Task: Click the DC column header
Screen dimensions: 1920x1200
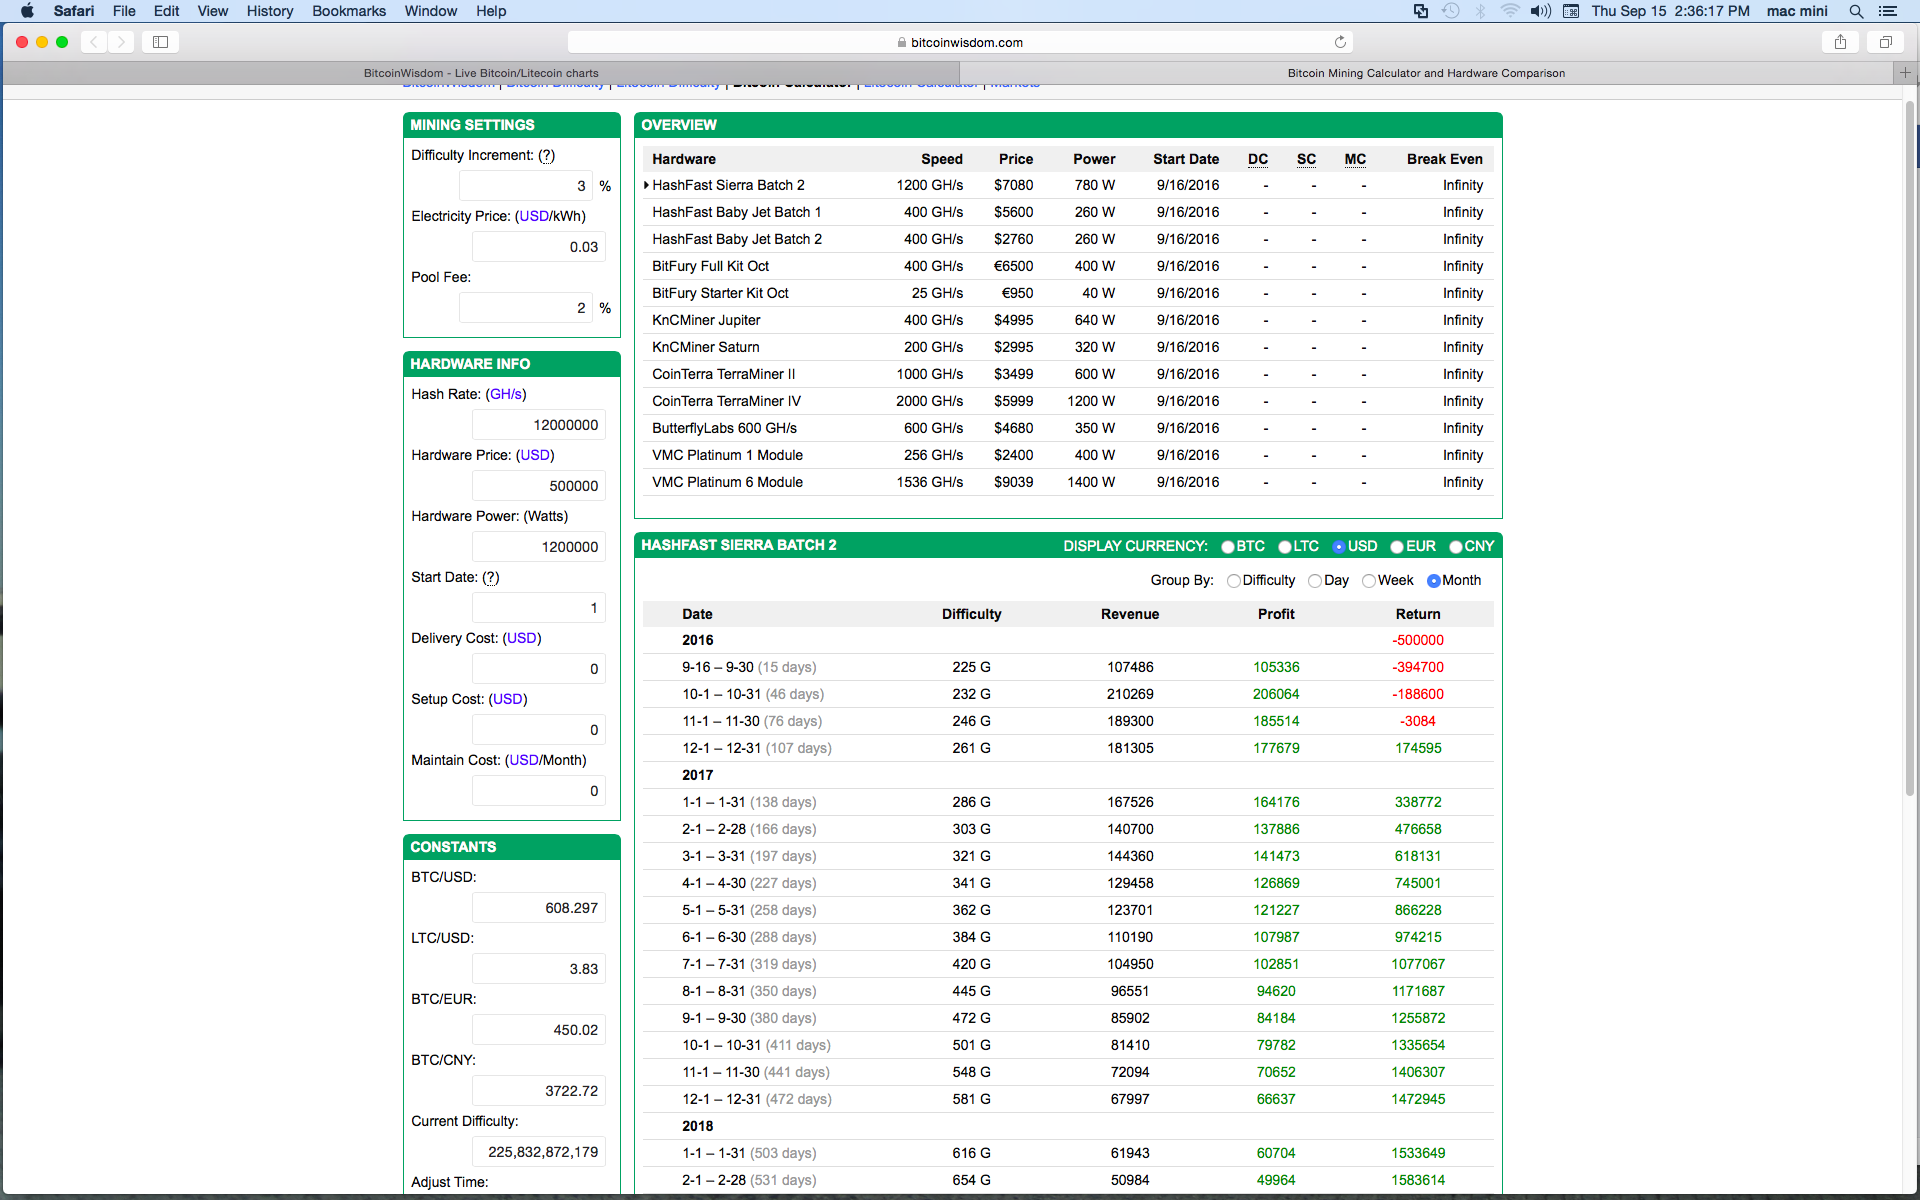Action: click(1258, 159)
